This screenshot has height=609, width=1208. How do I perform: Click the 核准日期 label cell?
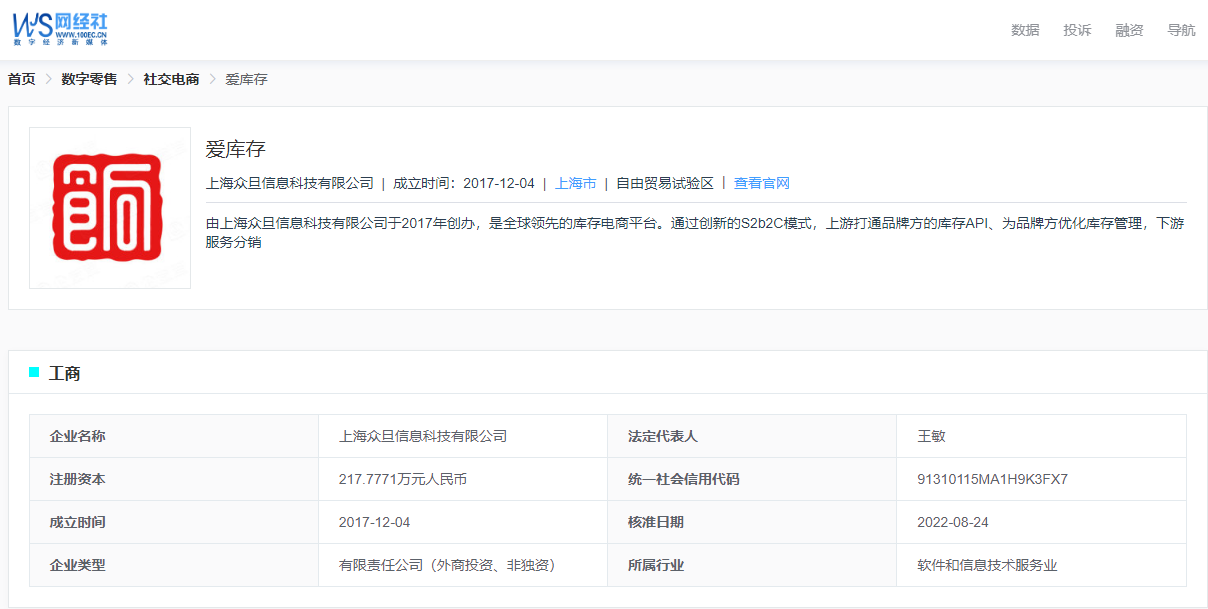(752, 522)
